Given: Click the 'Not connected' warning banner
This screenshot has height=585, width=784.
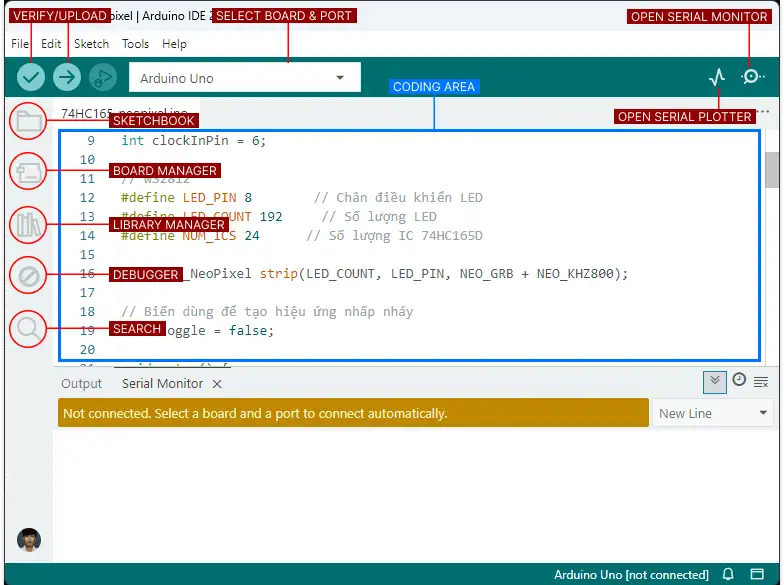Looking at the screenshot, I should (x=353, y=413).
